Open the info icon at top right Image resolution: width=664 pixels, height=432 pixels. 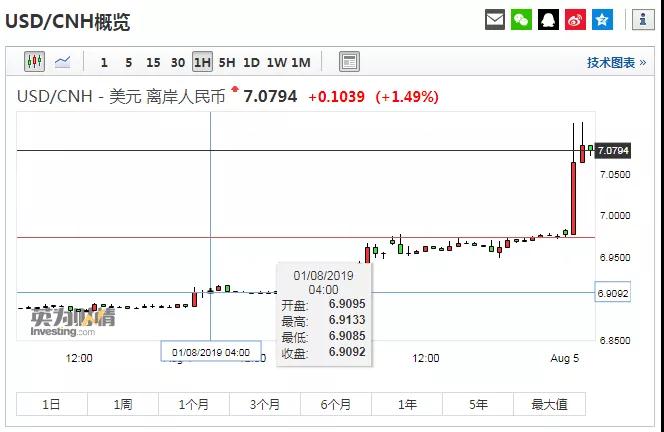click(641, 19)
